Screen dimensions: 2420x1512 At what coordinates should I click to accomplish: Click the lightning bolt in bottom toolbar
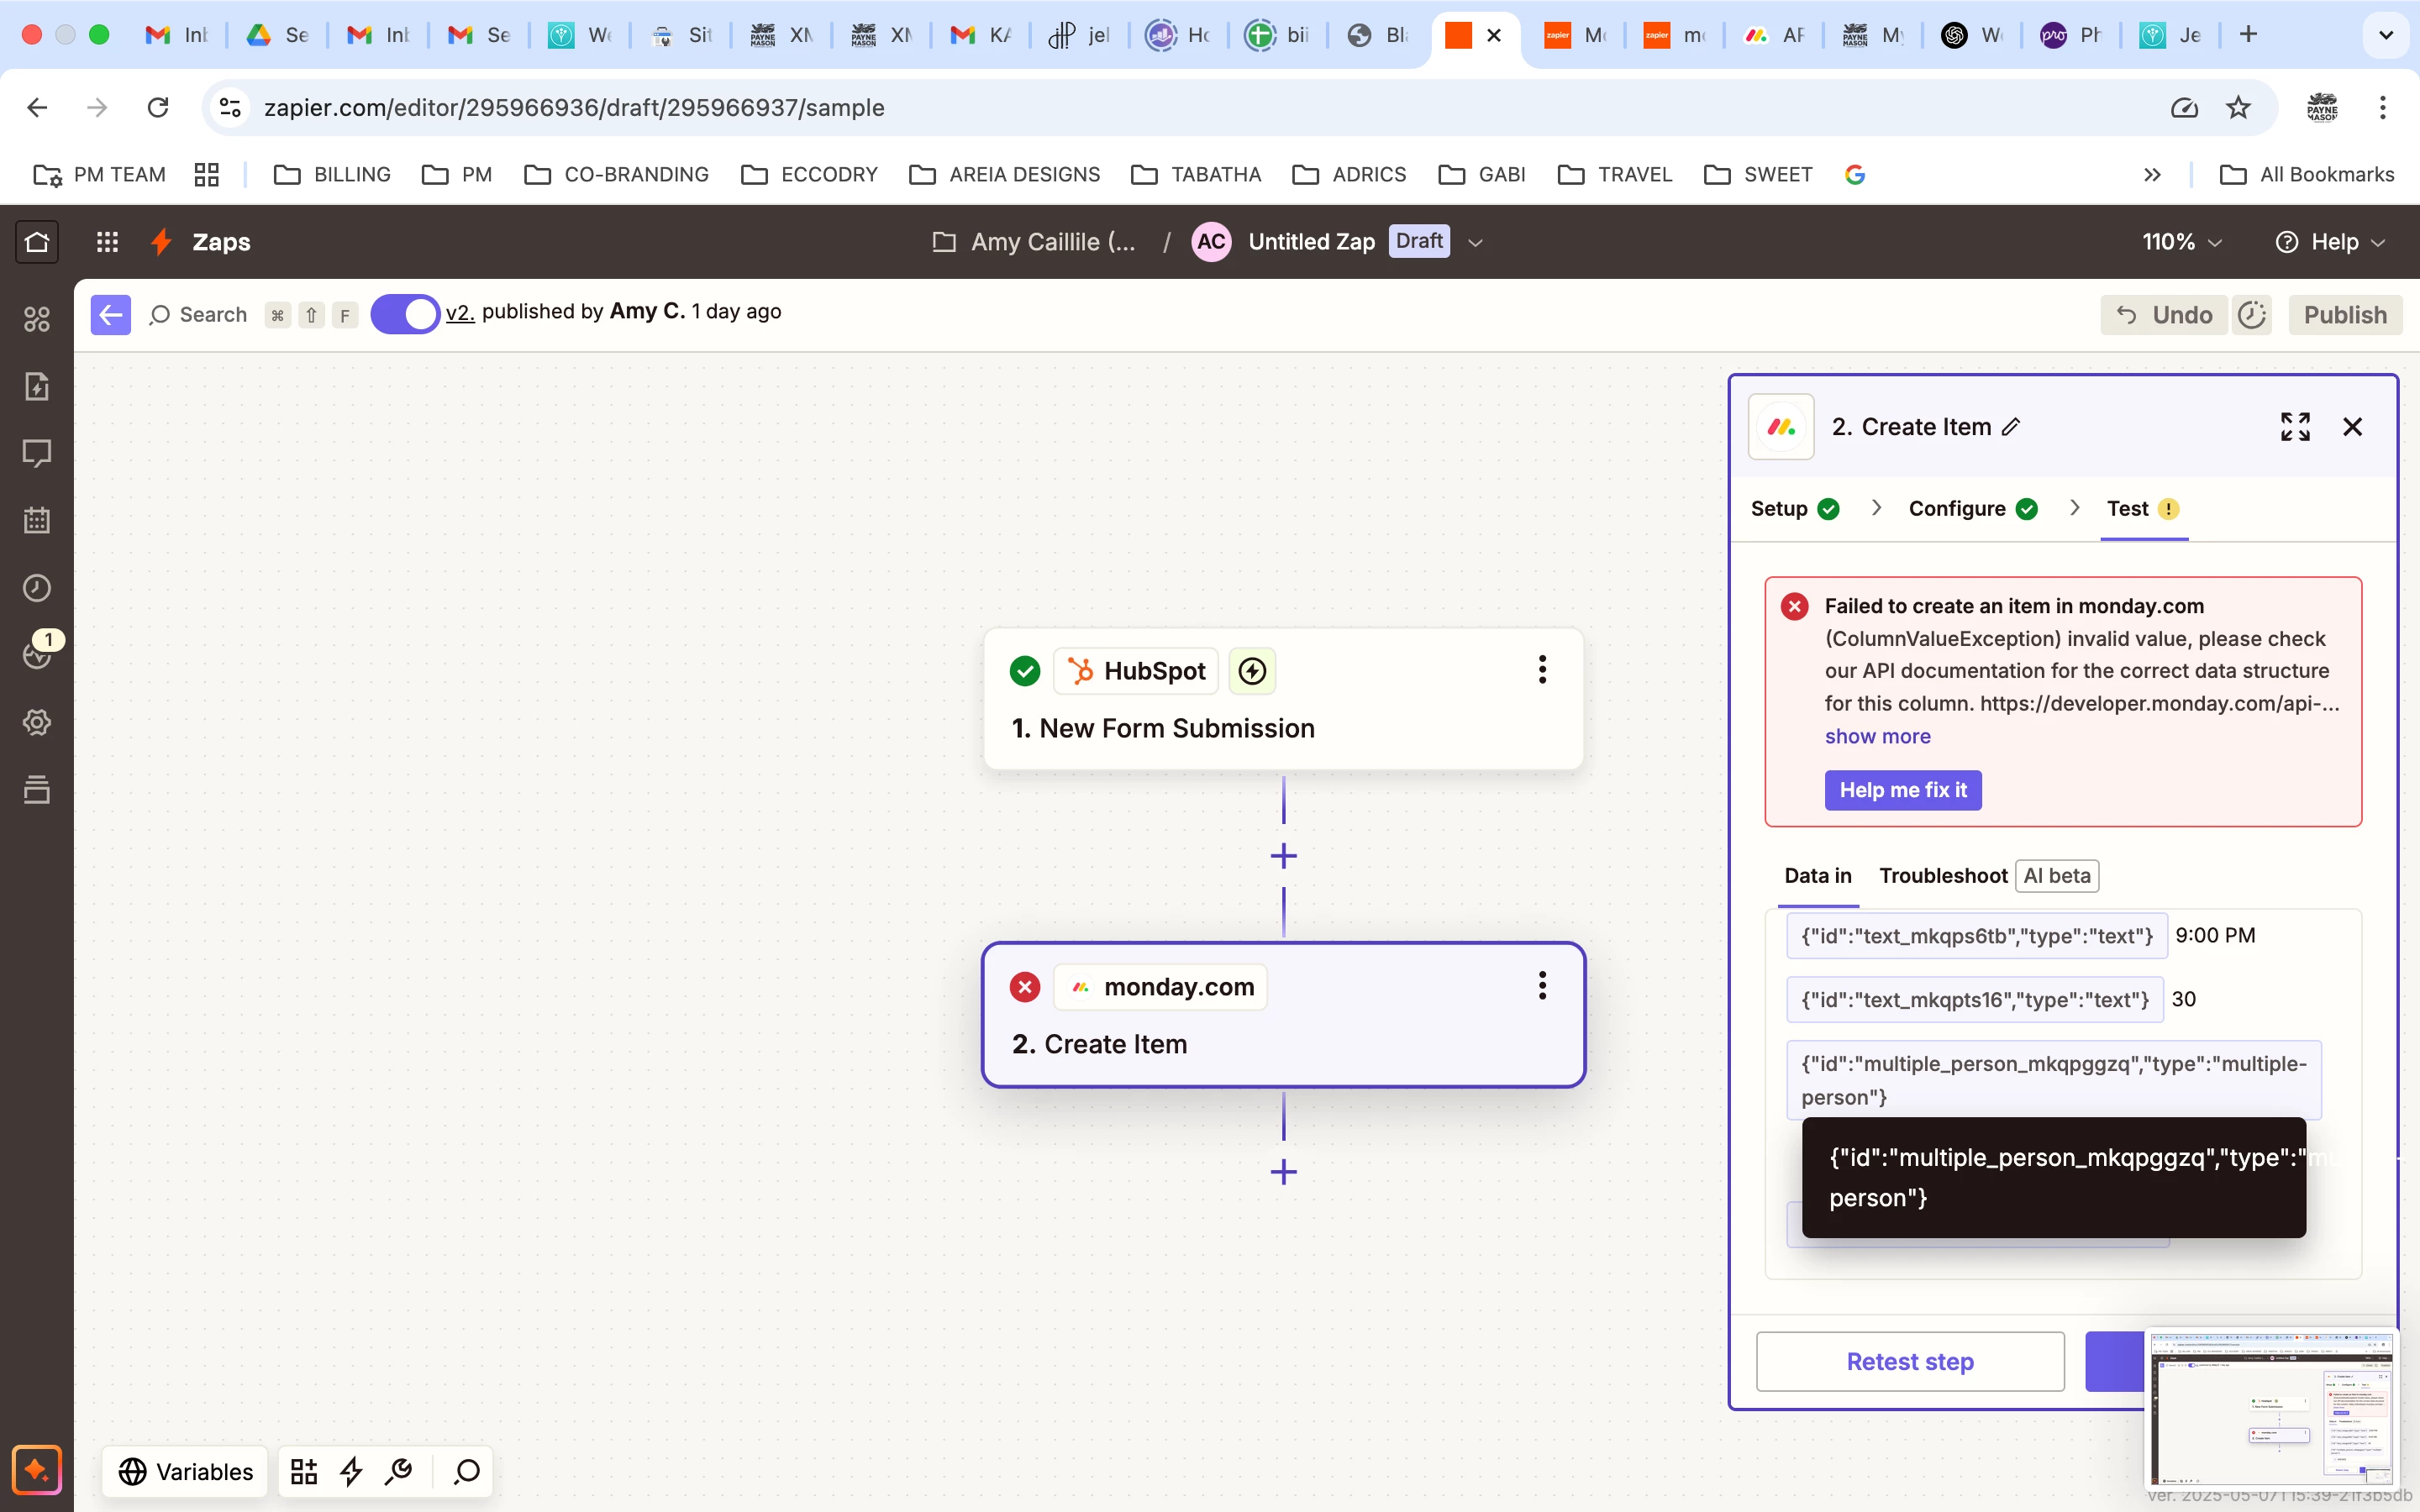pyautogui.click(x=351, y=1471)
